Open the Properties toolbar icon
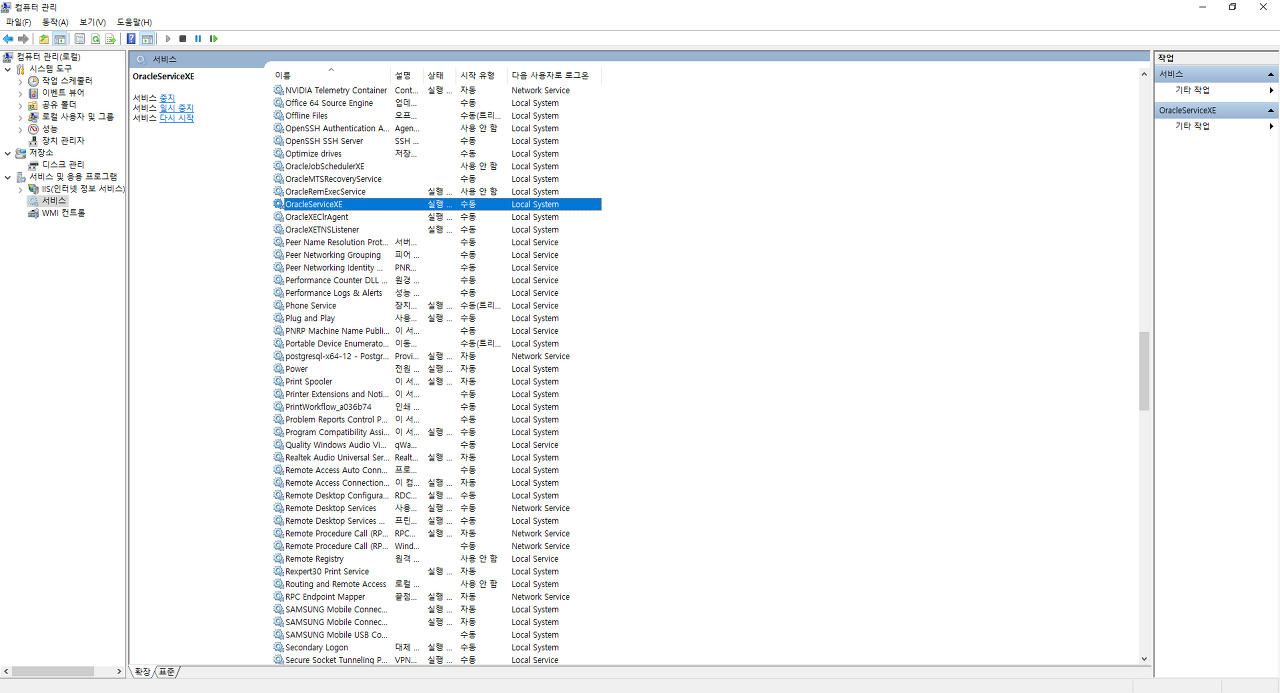1280x693 pixels. coord(80,39)
